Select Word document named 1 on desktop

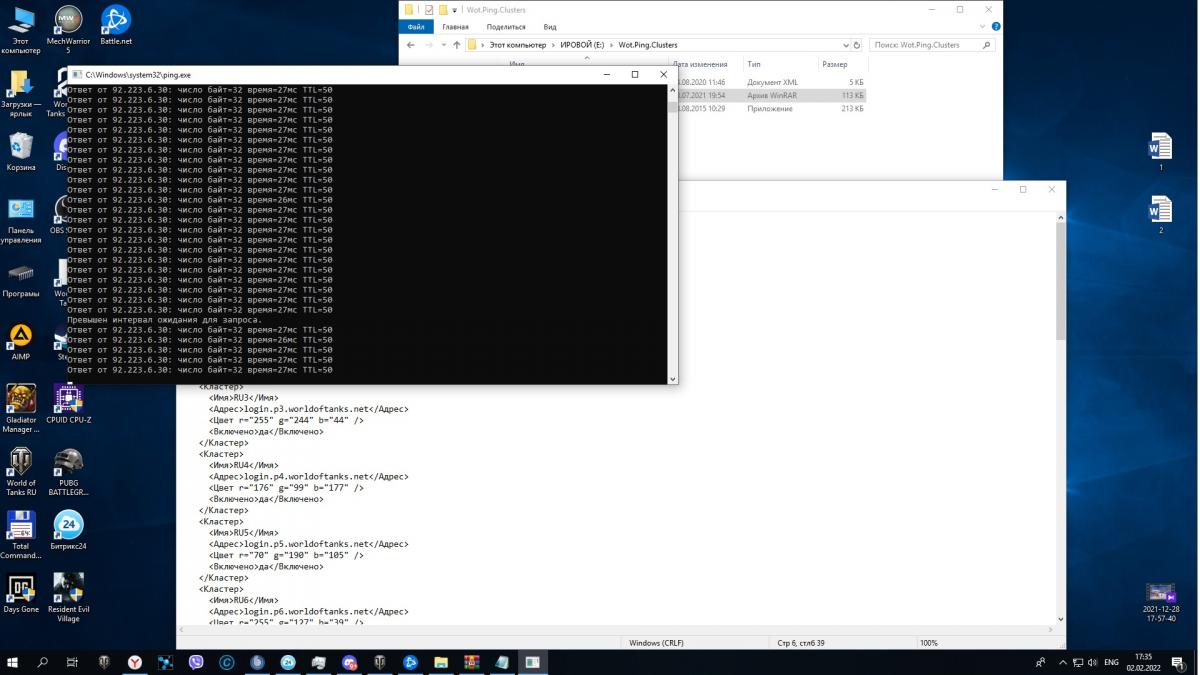[x=1160, y=152]
